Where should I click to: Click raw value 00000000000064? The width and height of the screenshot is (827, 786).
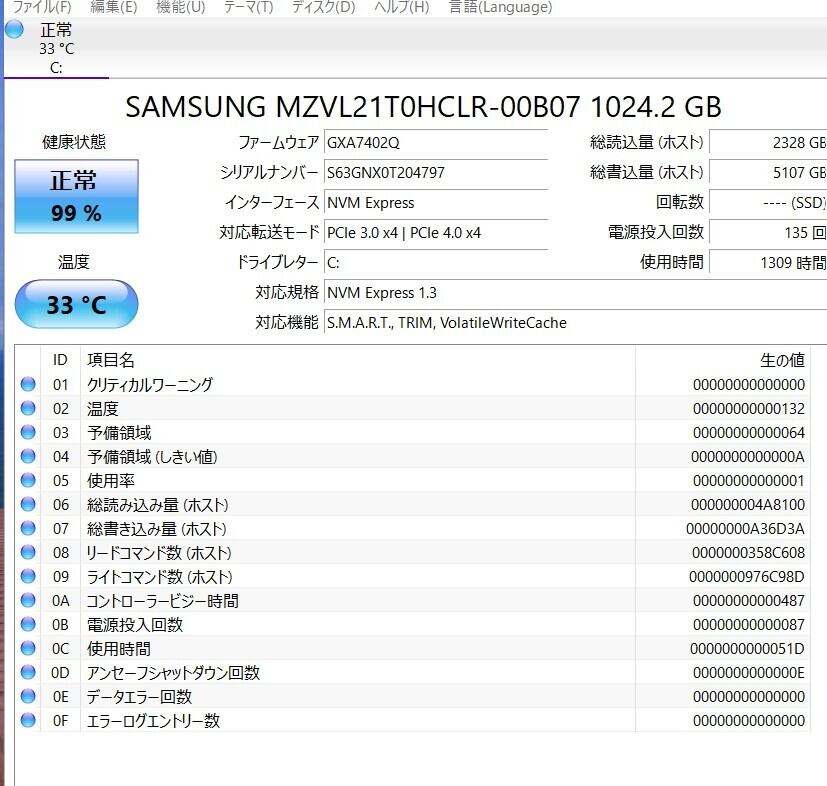[x=749, y=433]
